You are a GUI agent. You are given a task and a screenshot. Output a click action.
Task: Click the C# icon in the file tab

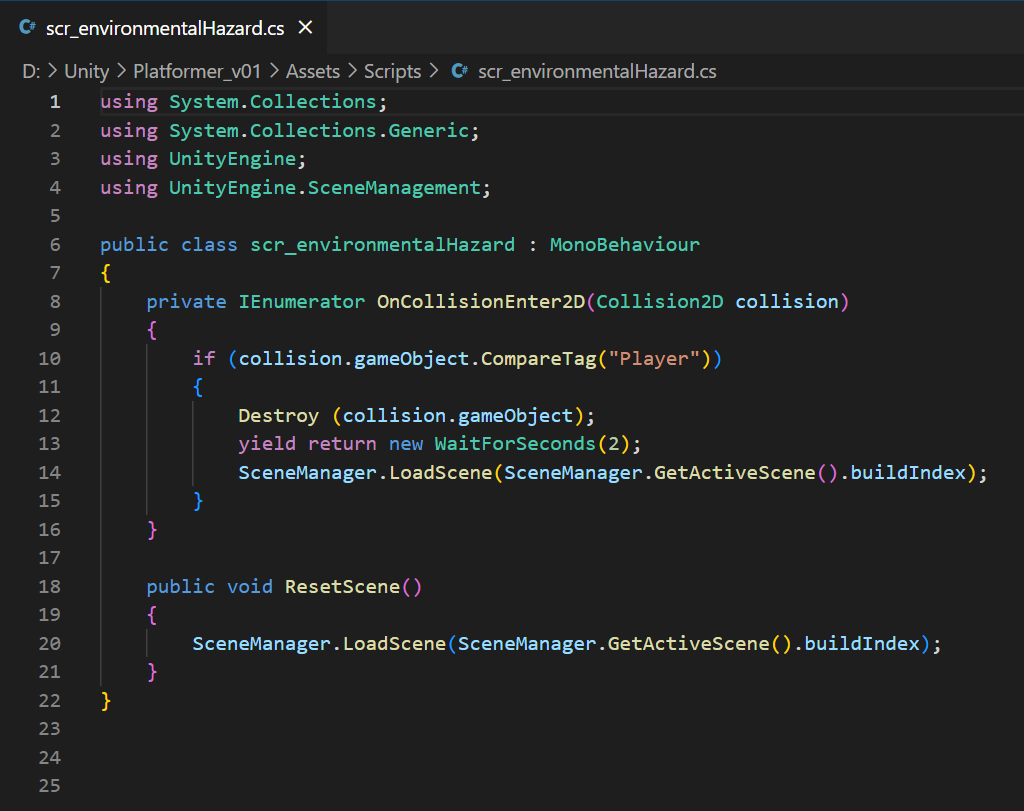pos(28,28)
